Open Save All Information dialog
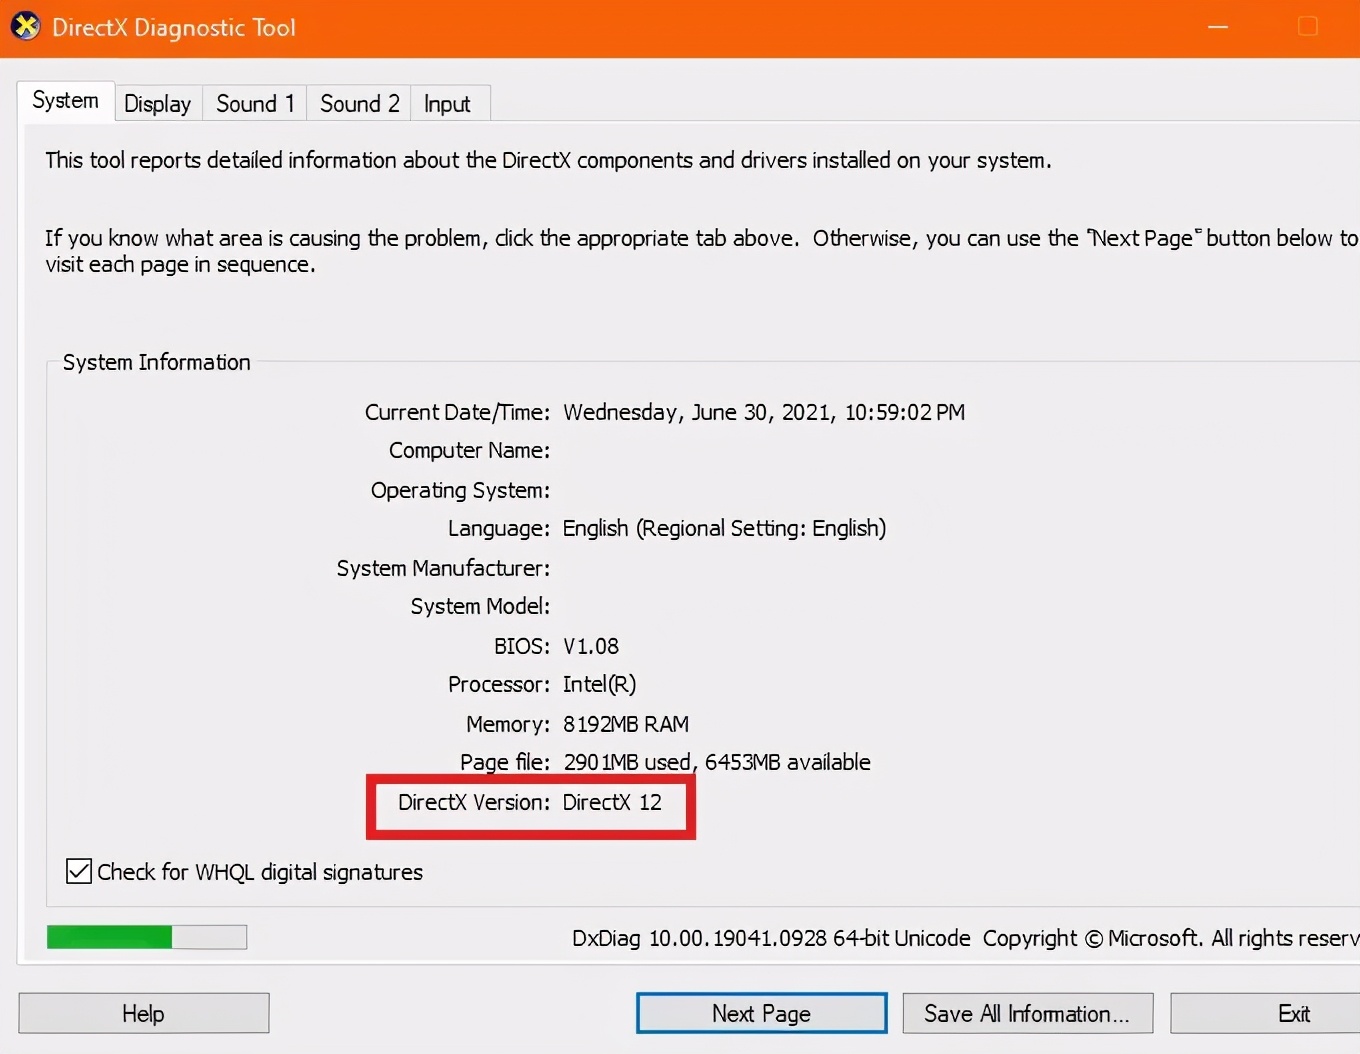The height and width of the screenshot is (1054, 1360). click(x=1027, y=1013)
